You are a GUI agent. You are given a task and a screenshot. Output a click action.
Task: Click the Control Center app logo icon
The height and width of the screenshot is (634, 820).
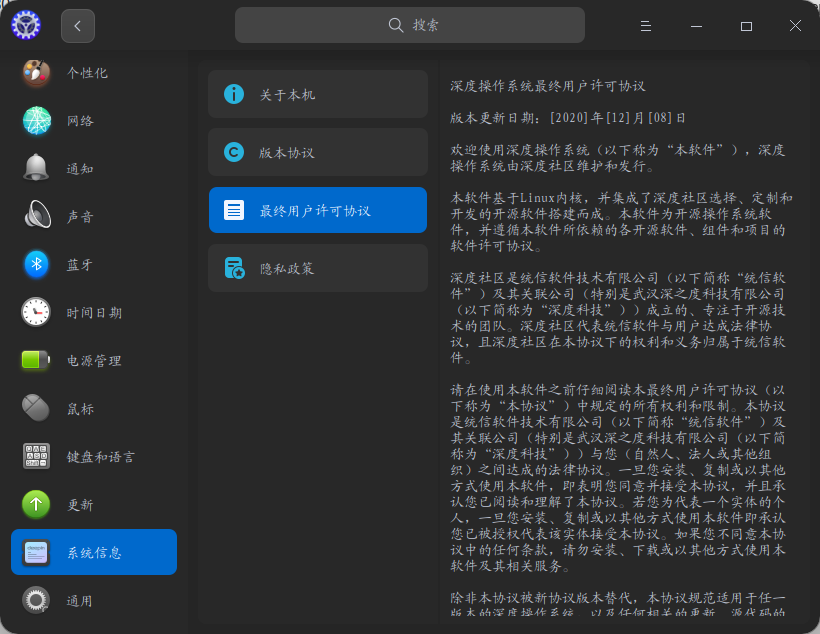click(26, 26)
